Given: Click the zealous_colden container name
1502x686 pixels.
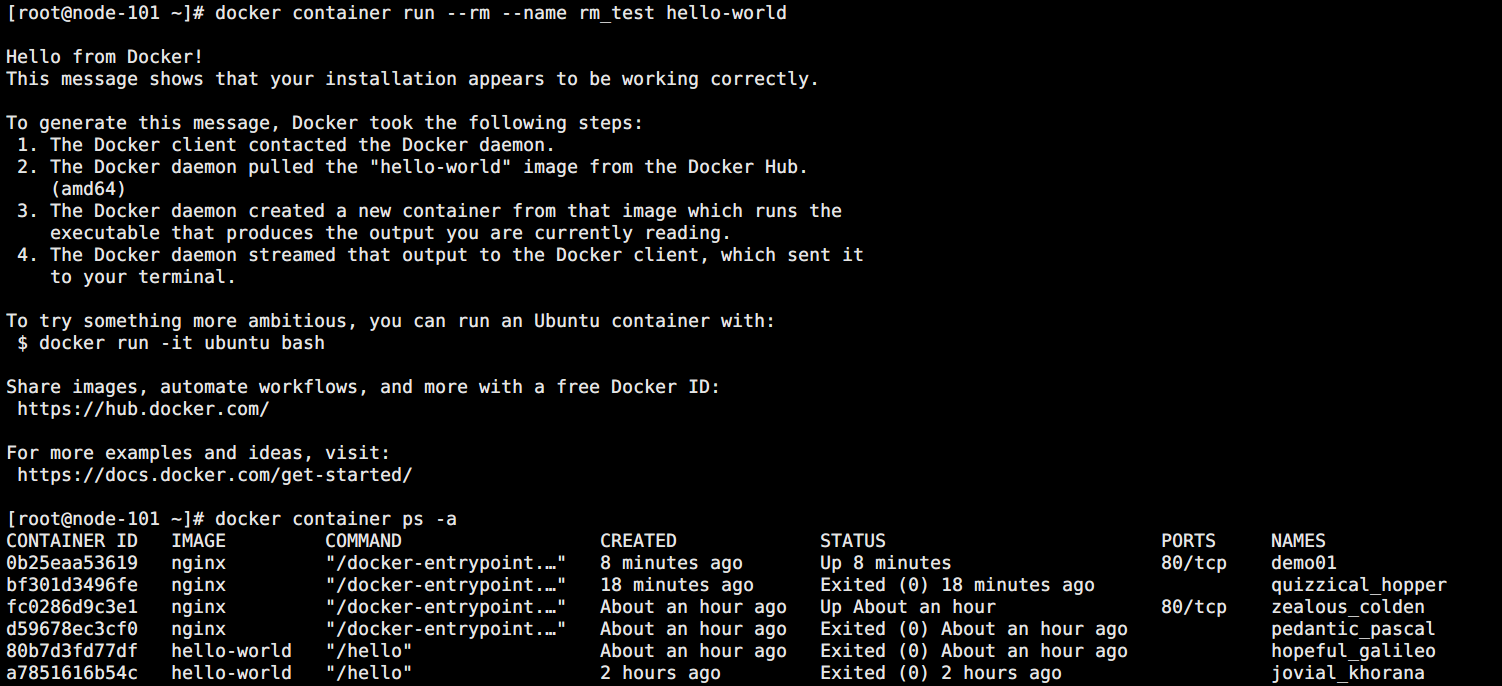Looking at the screenshot, I should tap(1347, 607).
